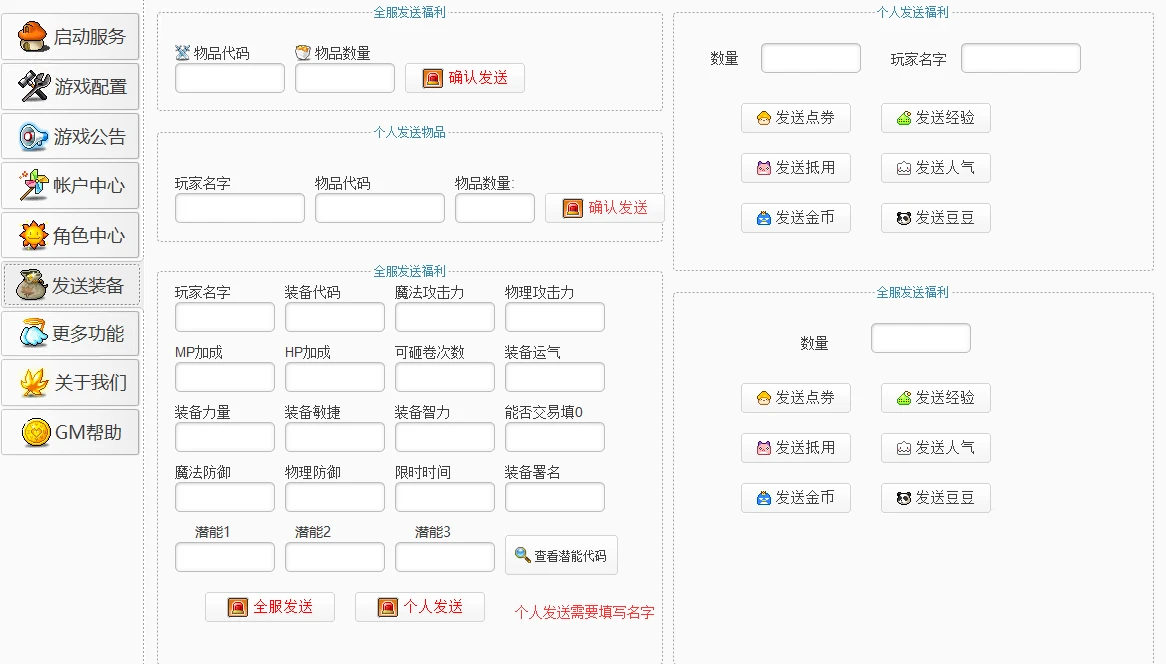Click 发送经验 in 个人发送福利

pos(935,118)
